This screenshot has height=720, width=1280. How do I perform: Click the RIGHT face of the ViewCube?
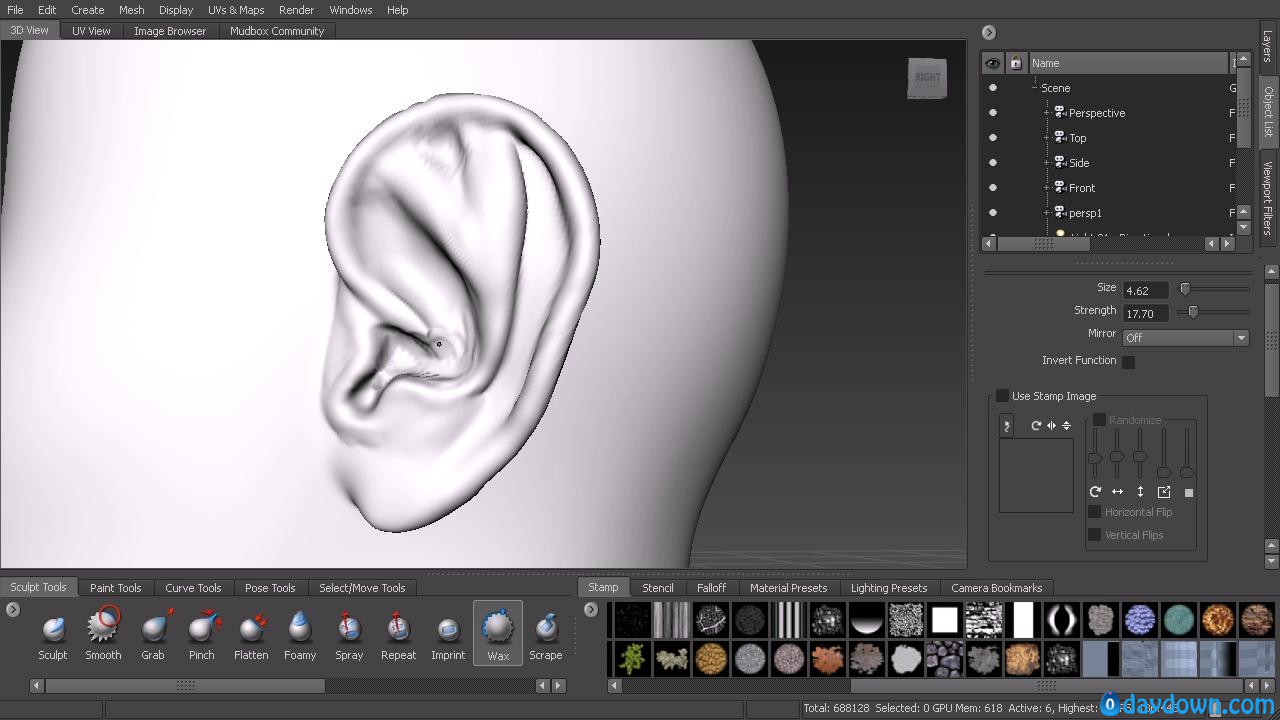pos(927,78)
